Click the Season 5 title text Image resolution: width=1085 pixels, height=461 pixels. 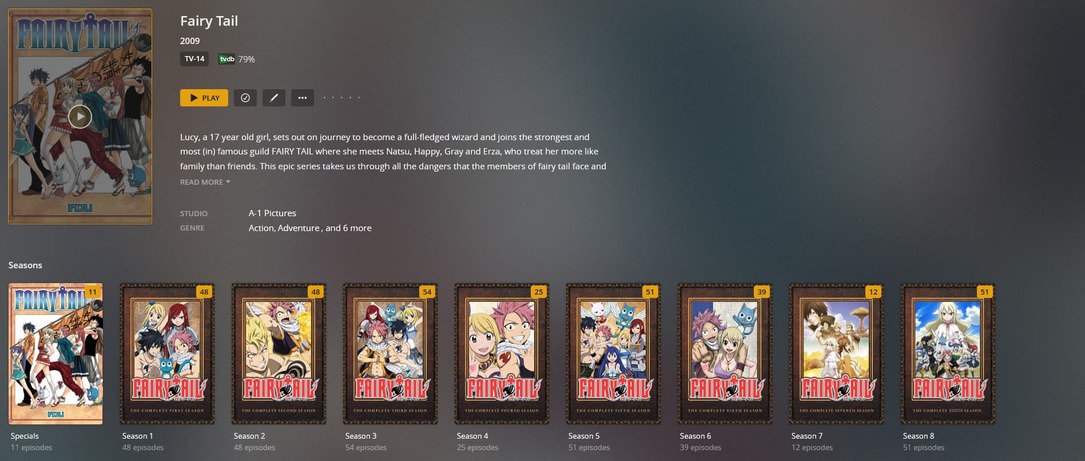584,436
